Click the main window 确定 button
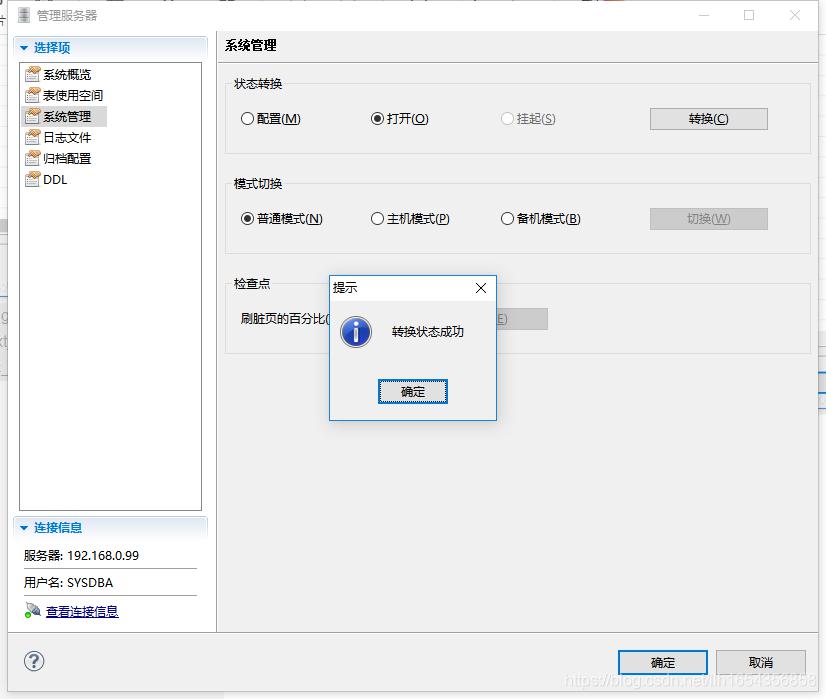The width and height of the screenshot is (826, 699). point(663,662)
